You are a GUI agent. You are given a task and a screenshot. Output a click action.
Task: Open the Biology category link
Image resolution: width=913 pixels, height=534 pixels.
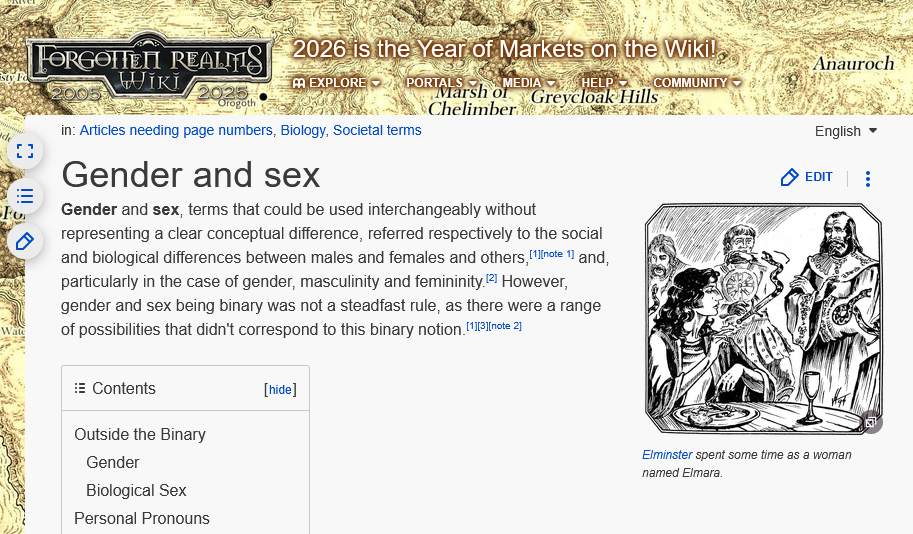pyautogui.click(x=302, y=130)
